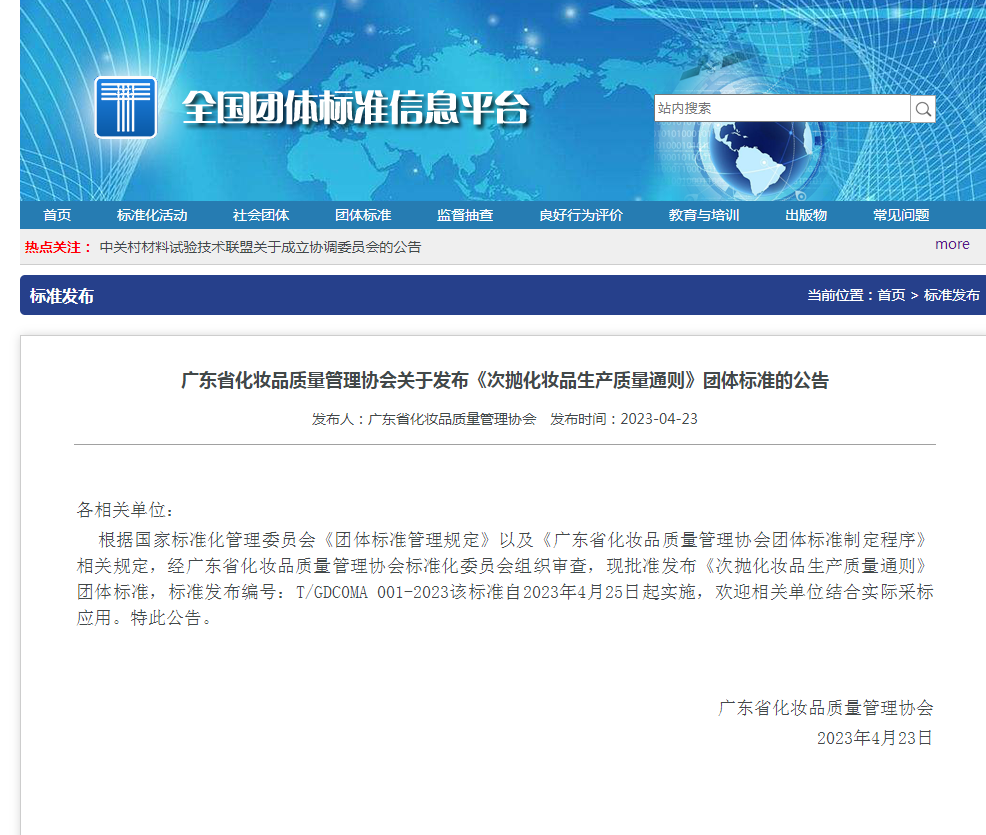Open the 标准化活动 menu item
Viewport: 986px width, 835px height.
pyautogui.click(x=152, y=215)
